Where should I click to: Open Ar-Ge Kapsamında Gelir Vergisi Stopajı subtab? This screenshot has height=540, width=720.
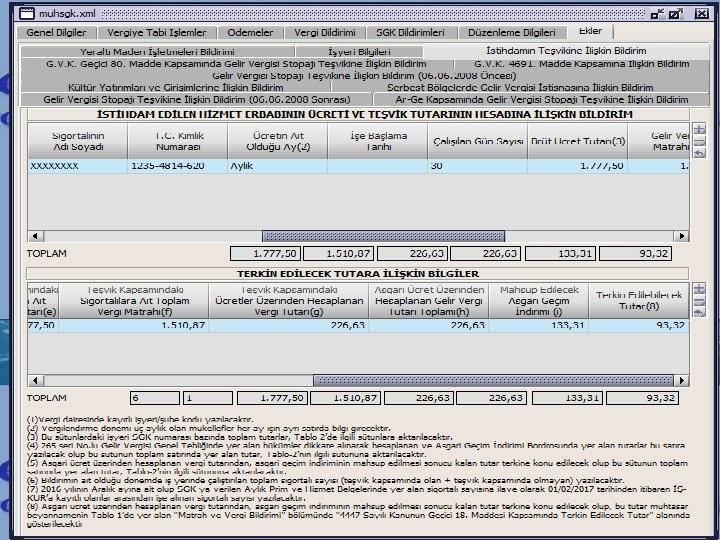pyautogui.click(x=542, y=99)
